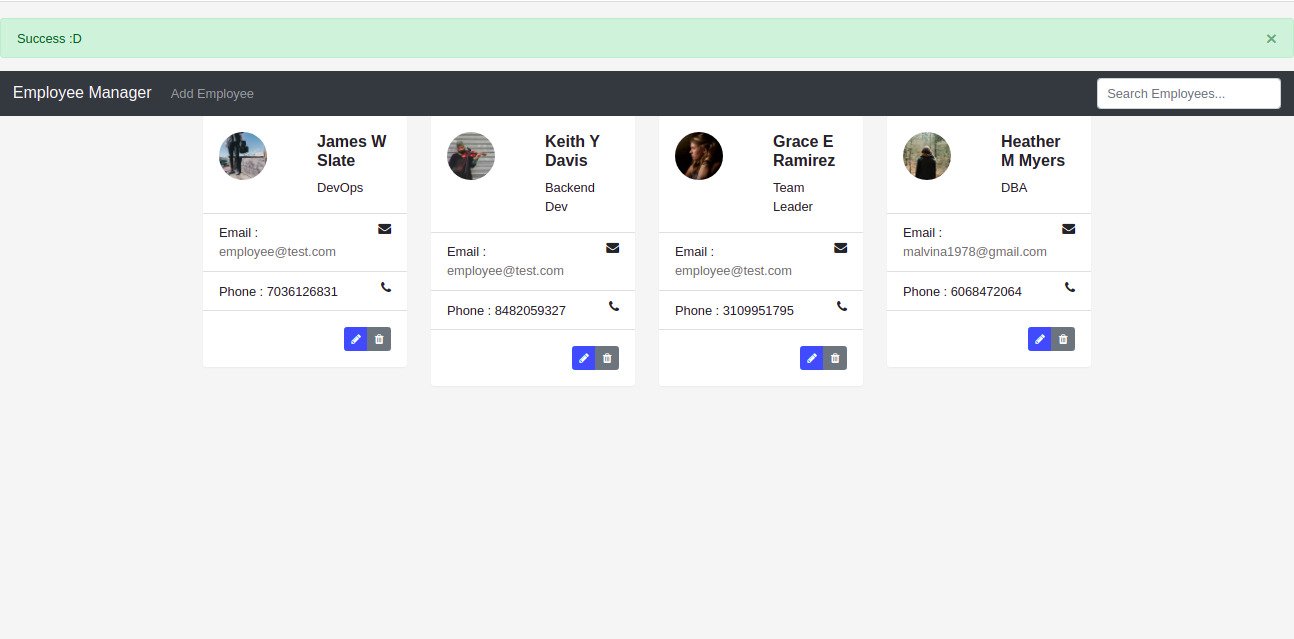Screen dimensions: 1294x639
Task: Delete Grace E Ramirez with the trash button
Action: 835,358
